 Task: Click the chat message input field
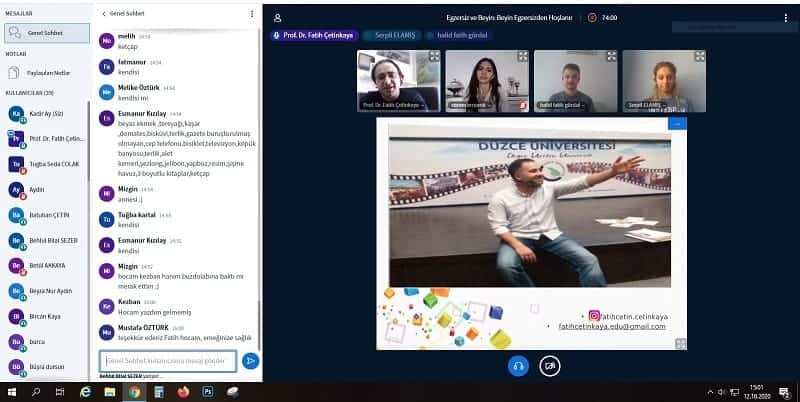[x=168, y=360]
